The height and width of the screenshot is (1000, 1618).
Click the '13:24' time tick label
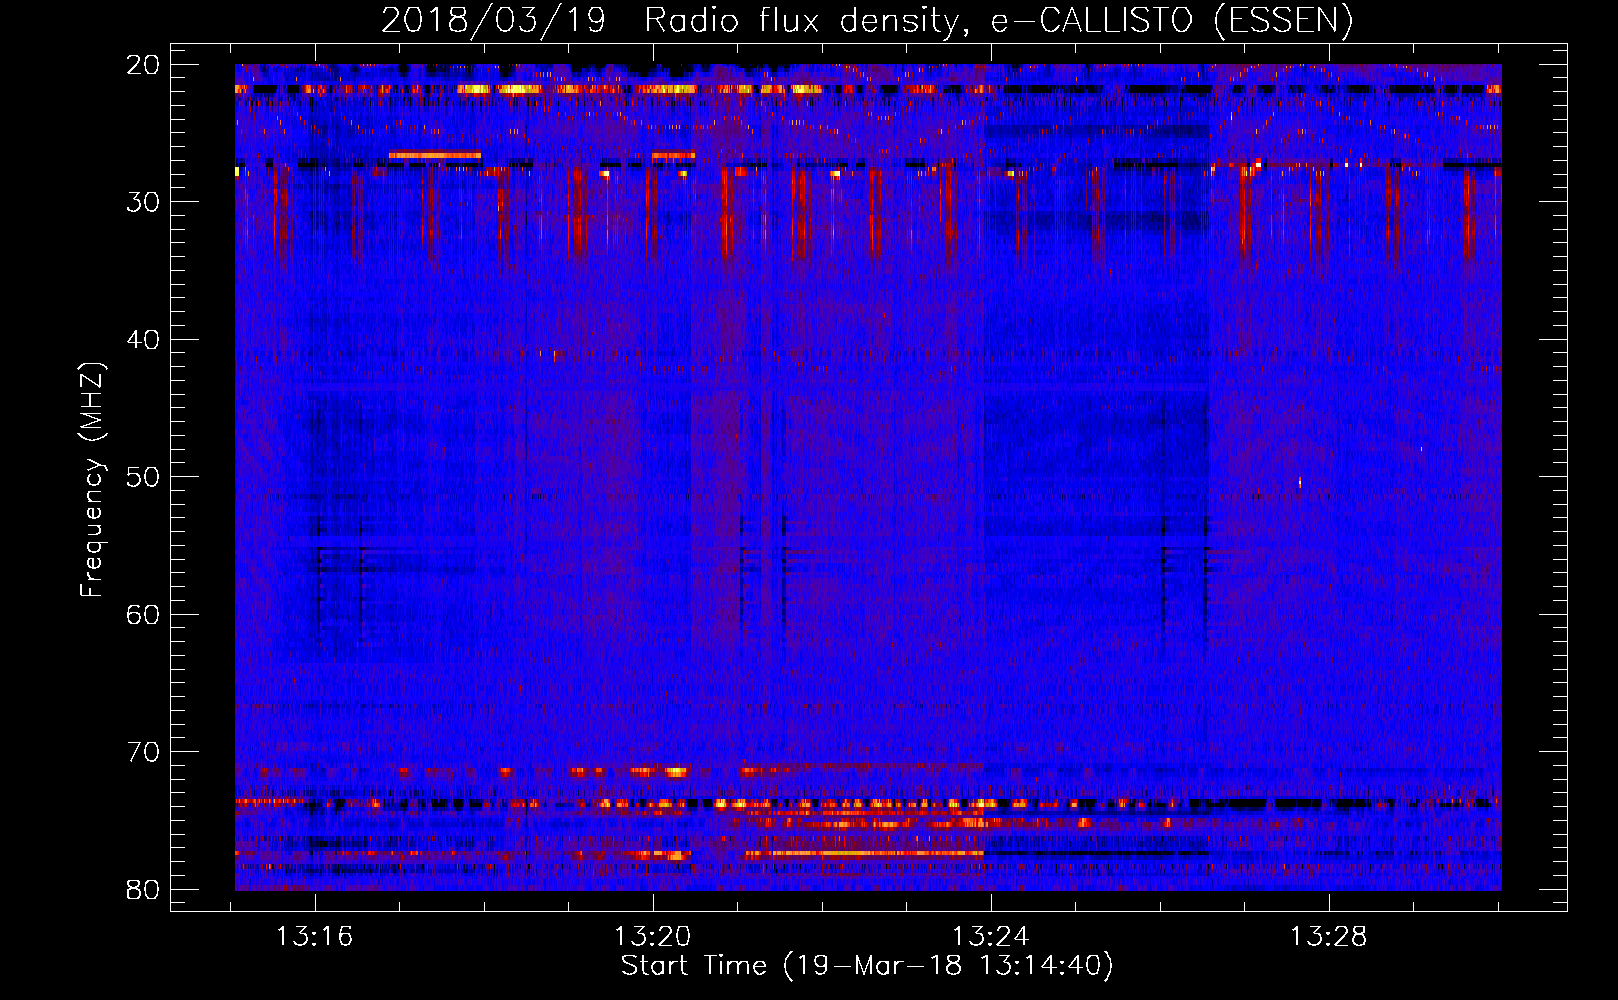click(990, 937)
